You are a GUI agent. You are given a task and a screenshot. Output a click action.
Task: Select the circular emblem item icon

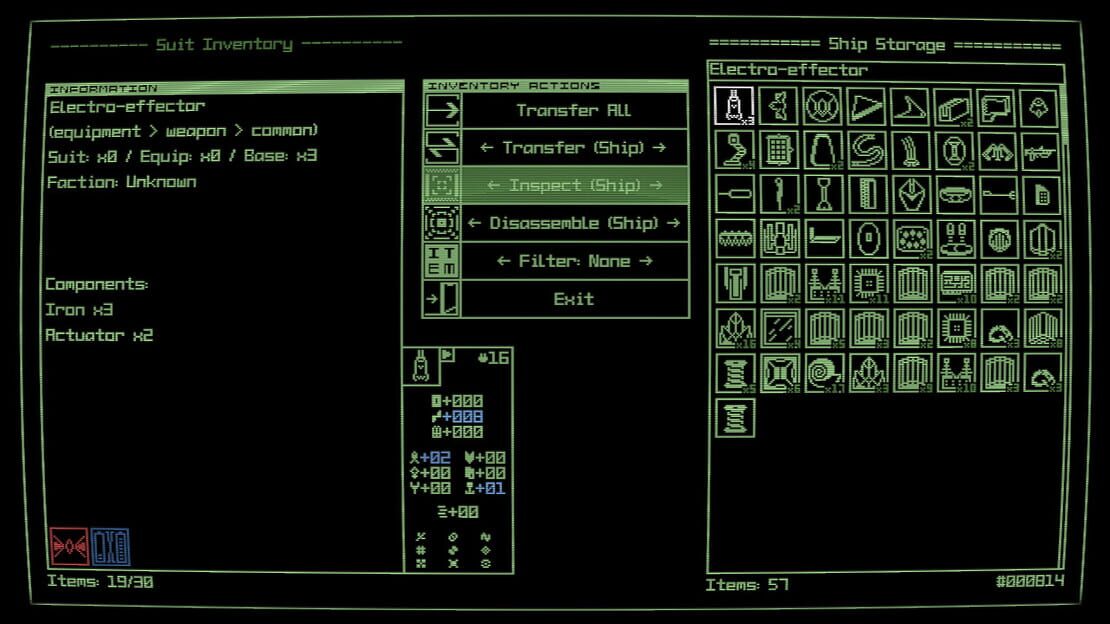tap(823, 106)
